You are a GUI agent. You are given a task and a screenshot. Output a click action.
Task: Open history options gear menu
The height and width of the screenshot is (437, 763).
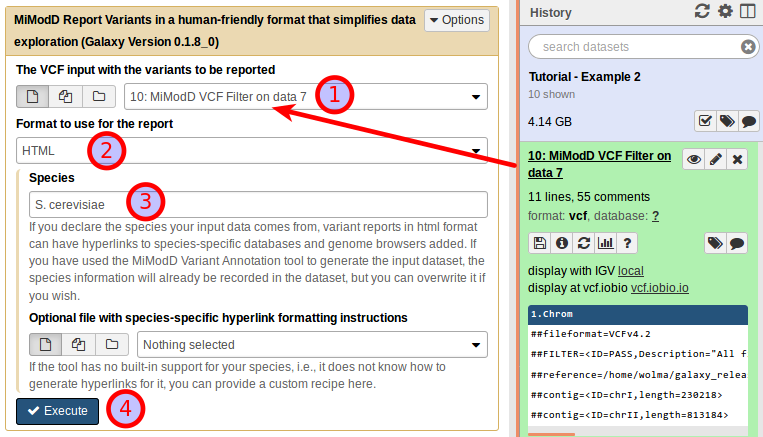click(725, 11)
